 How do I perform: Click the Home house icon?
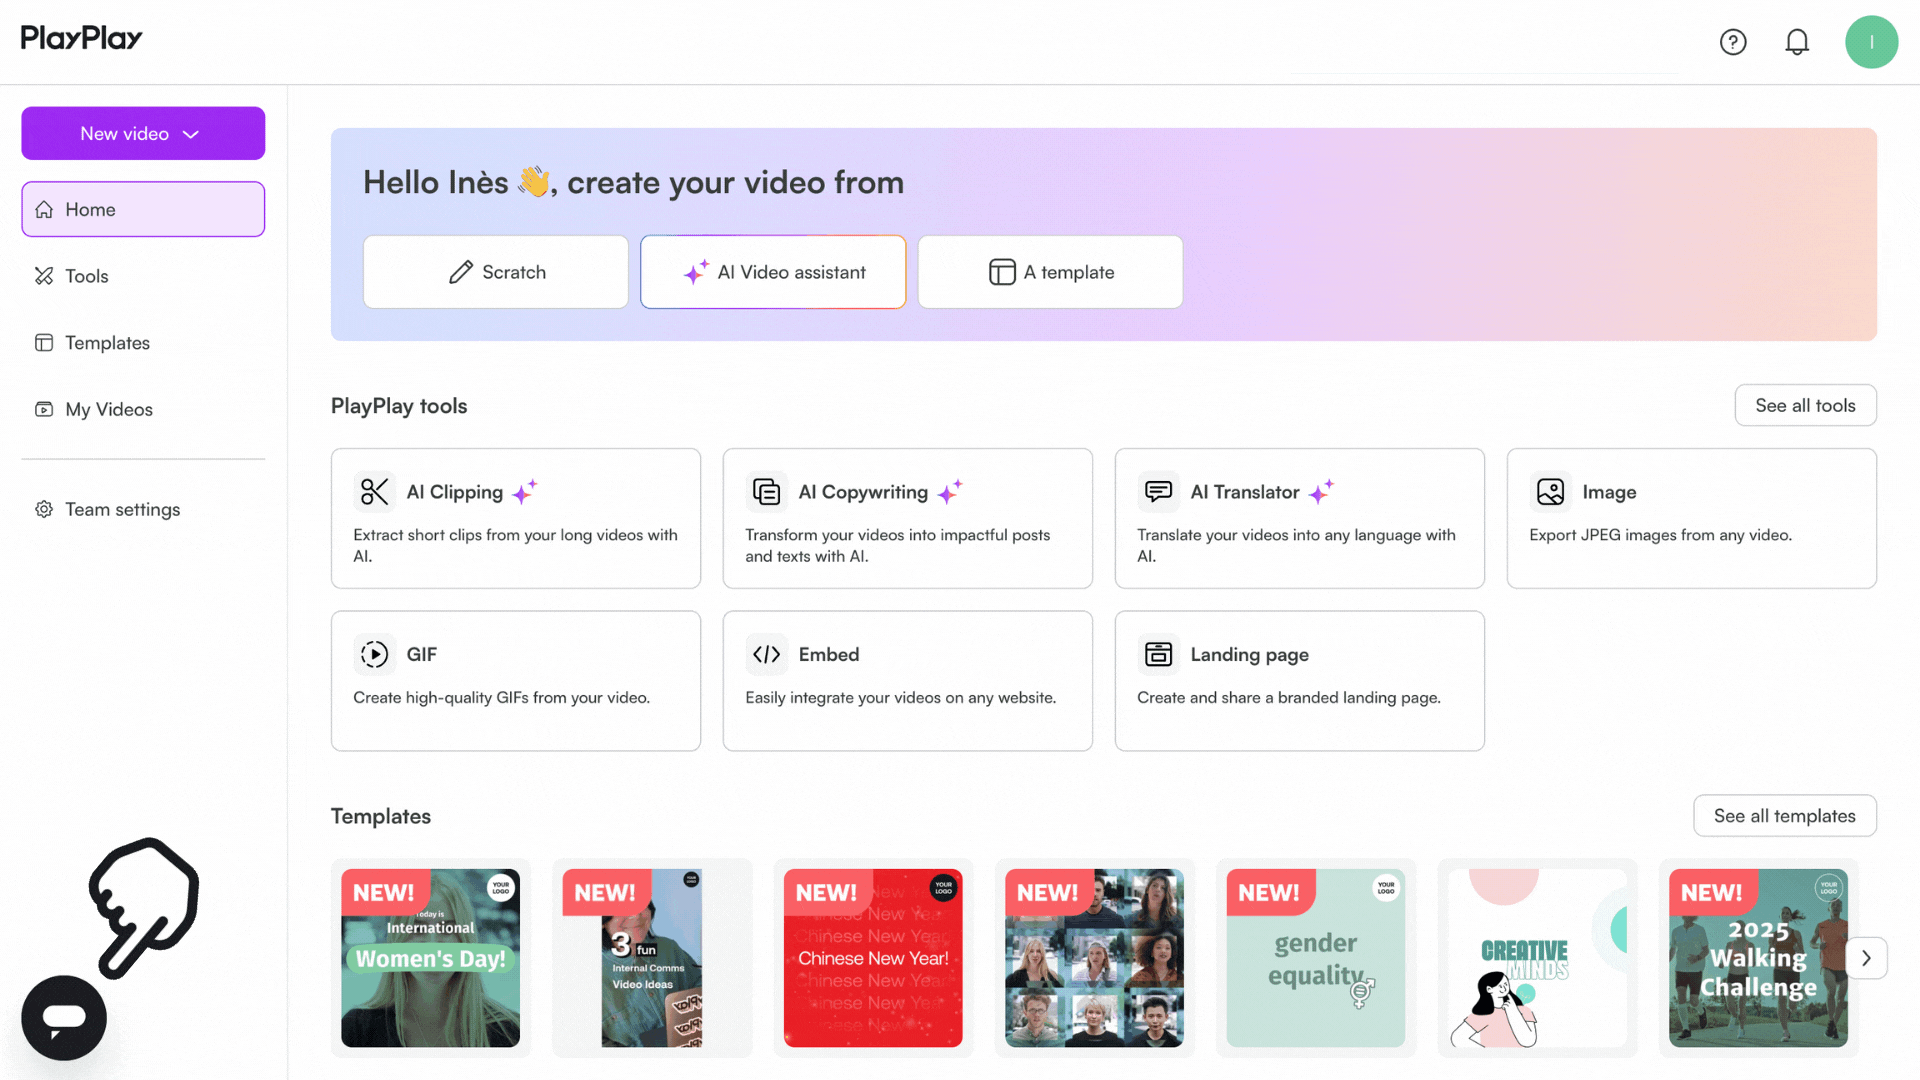[x=44, y=209]
